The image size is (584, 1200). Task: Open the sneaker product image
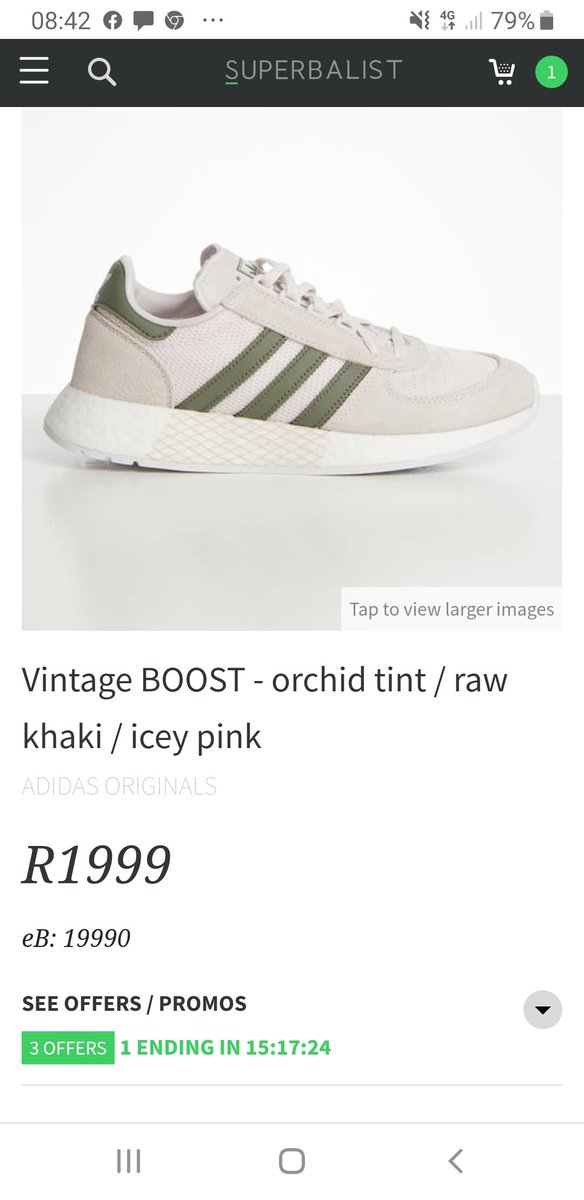pyautogui.click(x=292, y=368)
